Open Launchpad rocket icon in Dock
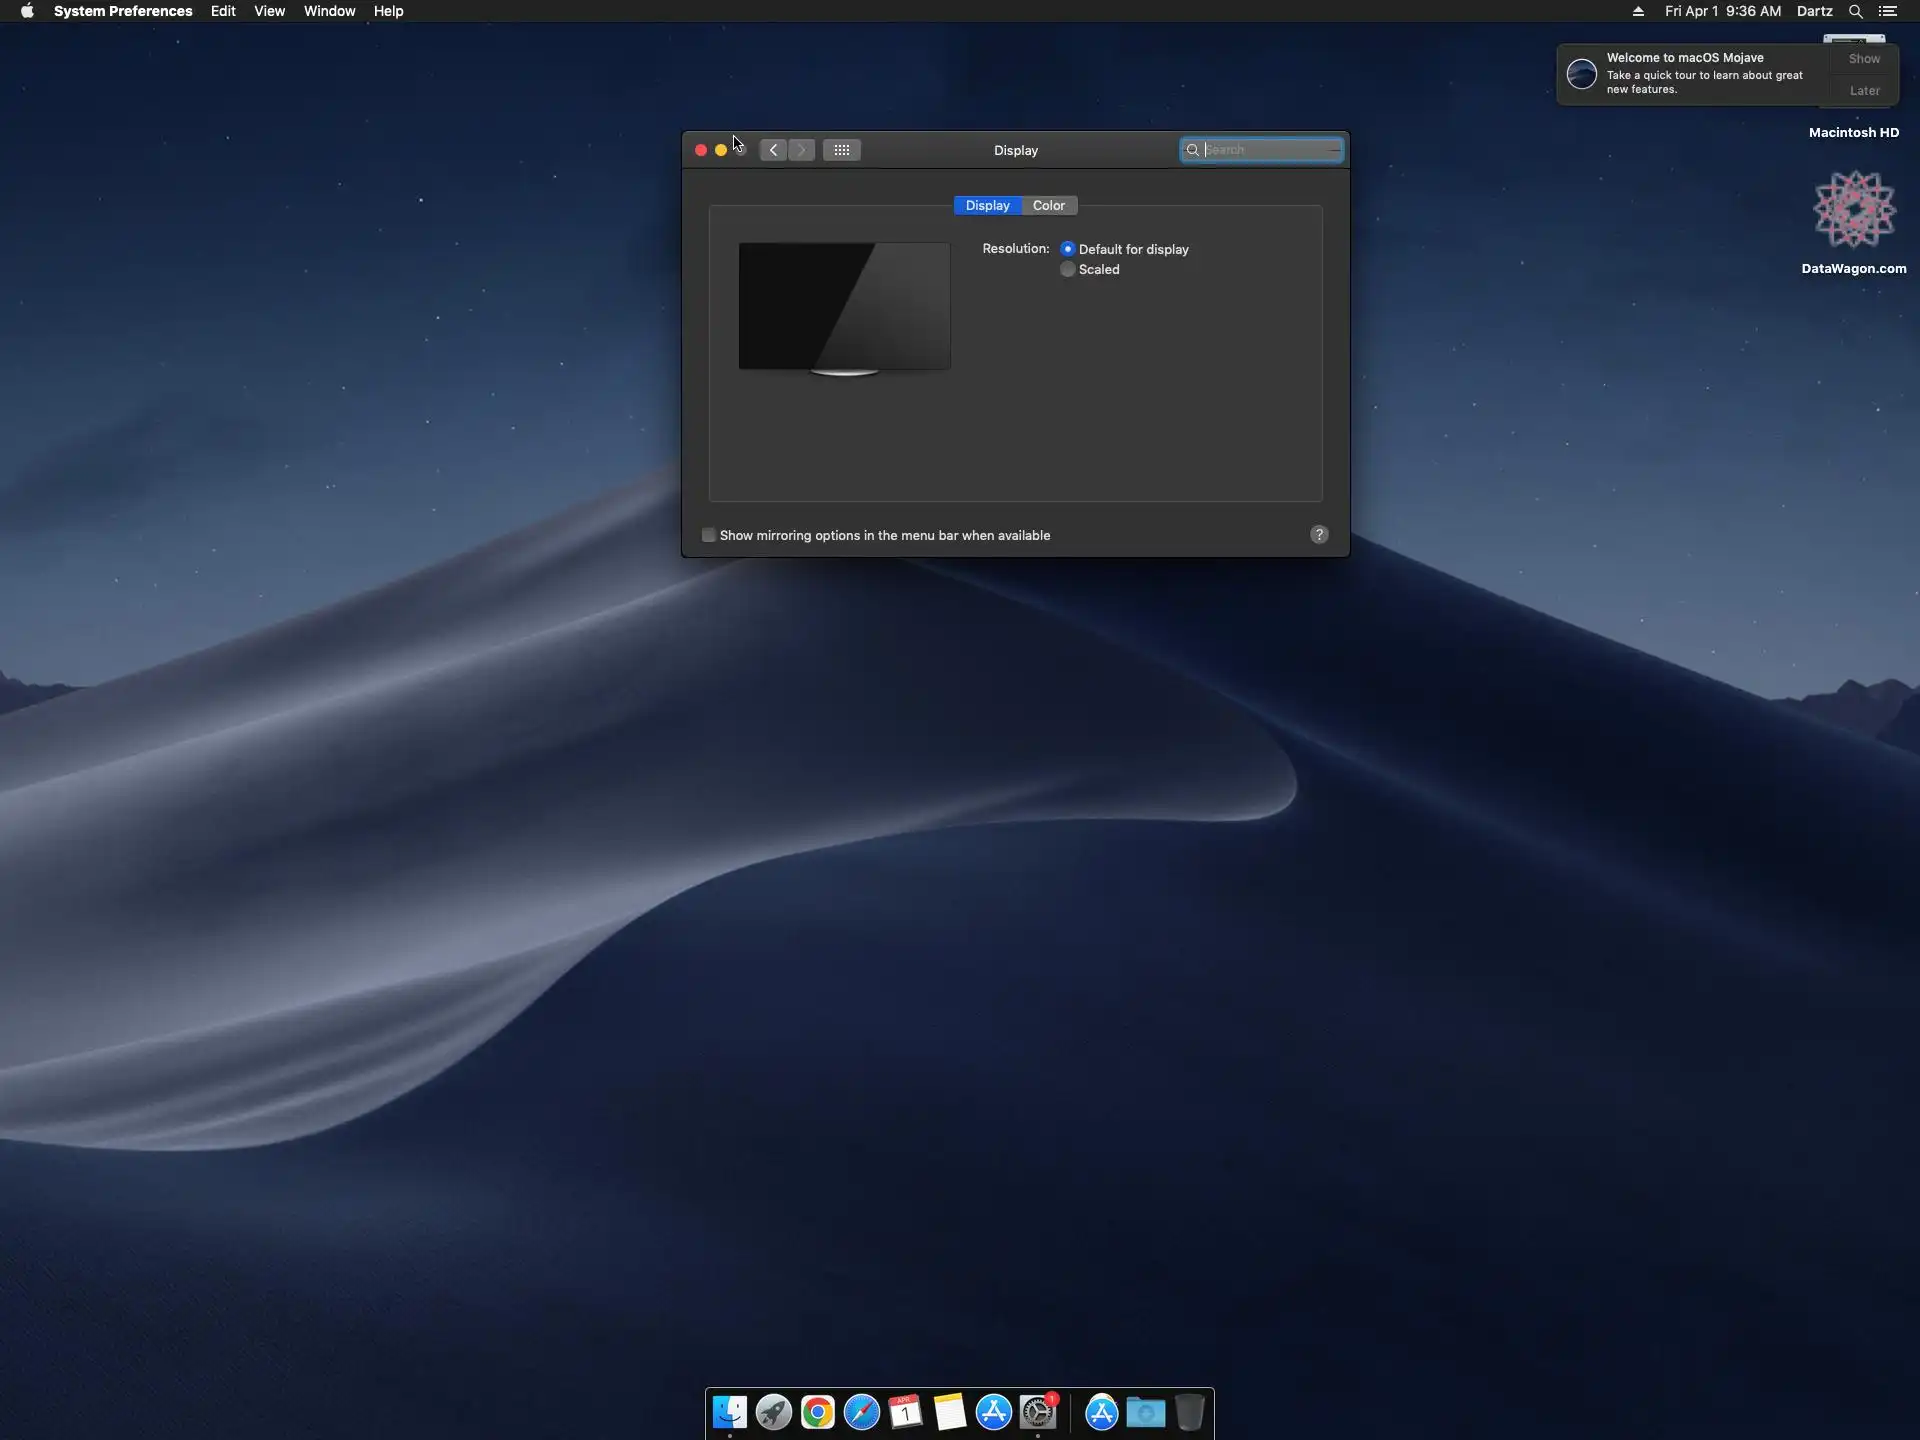The height and width of the screenshot is (1440, 1920). (773, 1412)
